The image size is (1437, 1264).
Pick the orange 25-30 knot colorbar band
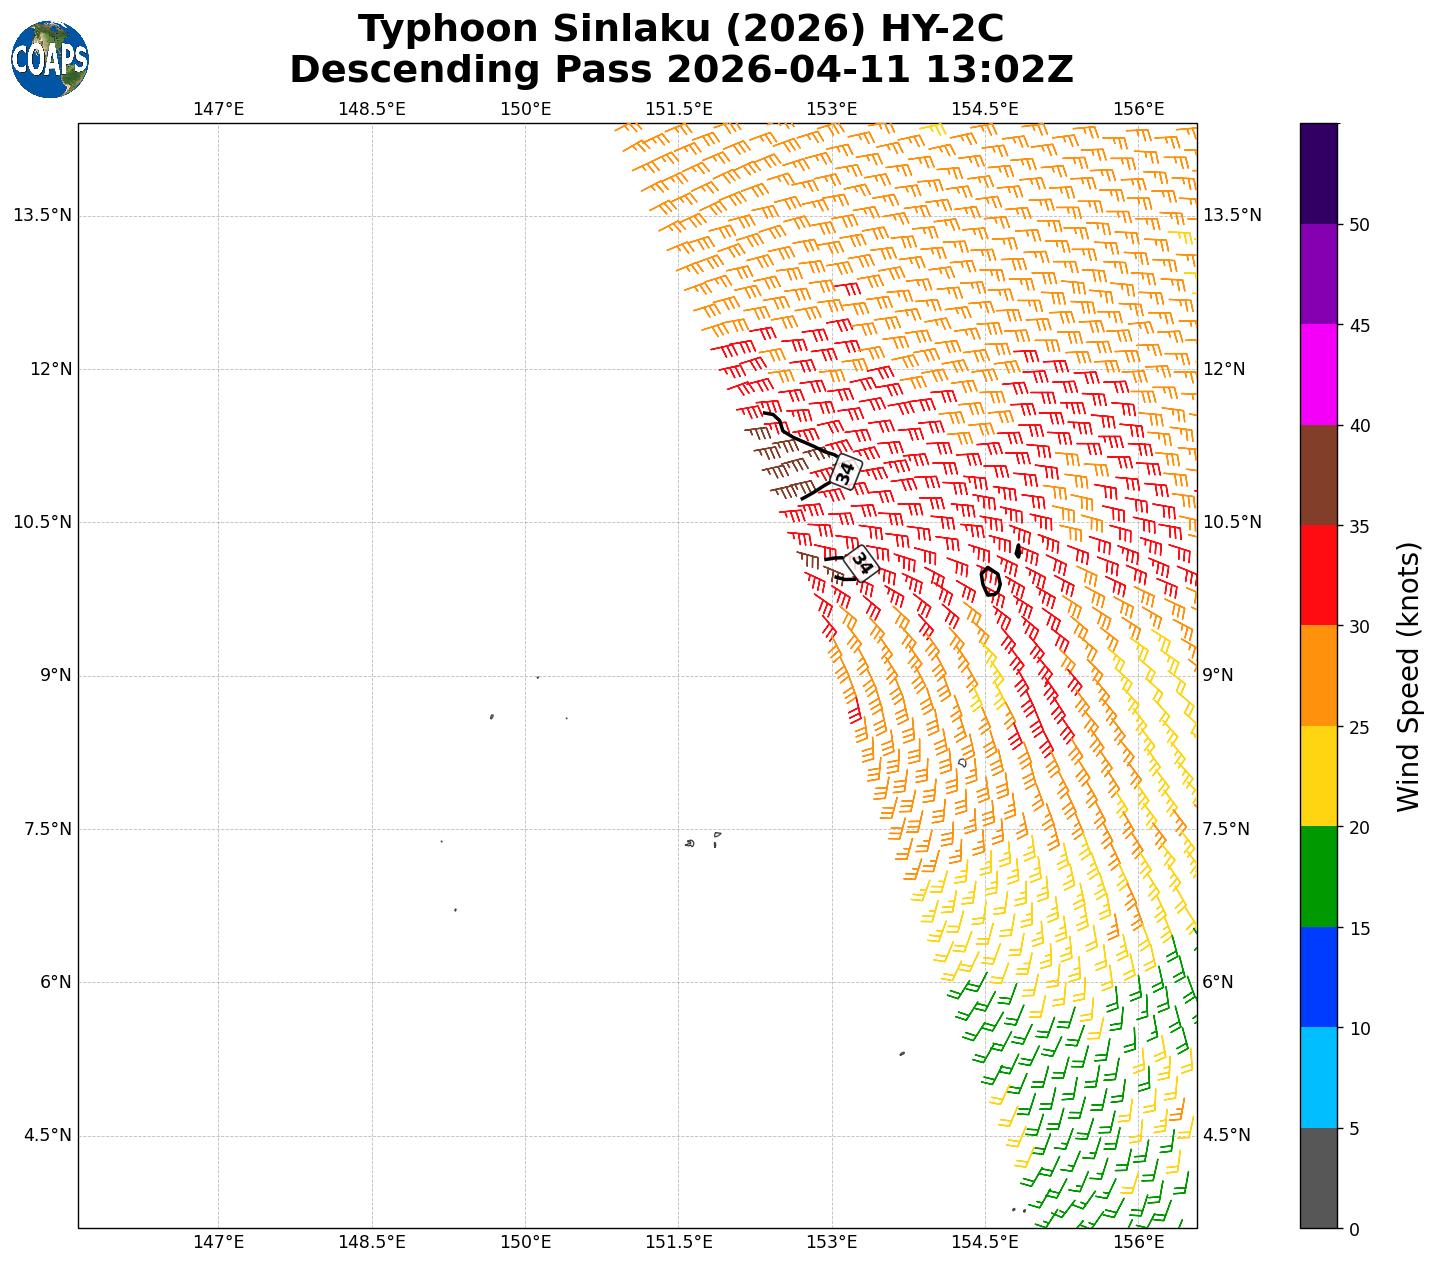(x=1318, y=676)
